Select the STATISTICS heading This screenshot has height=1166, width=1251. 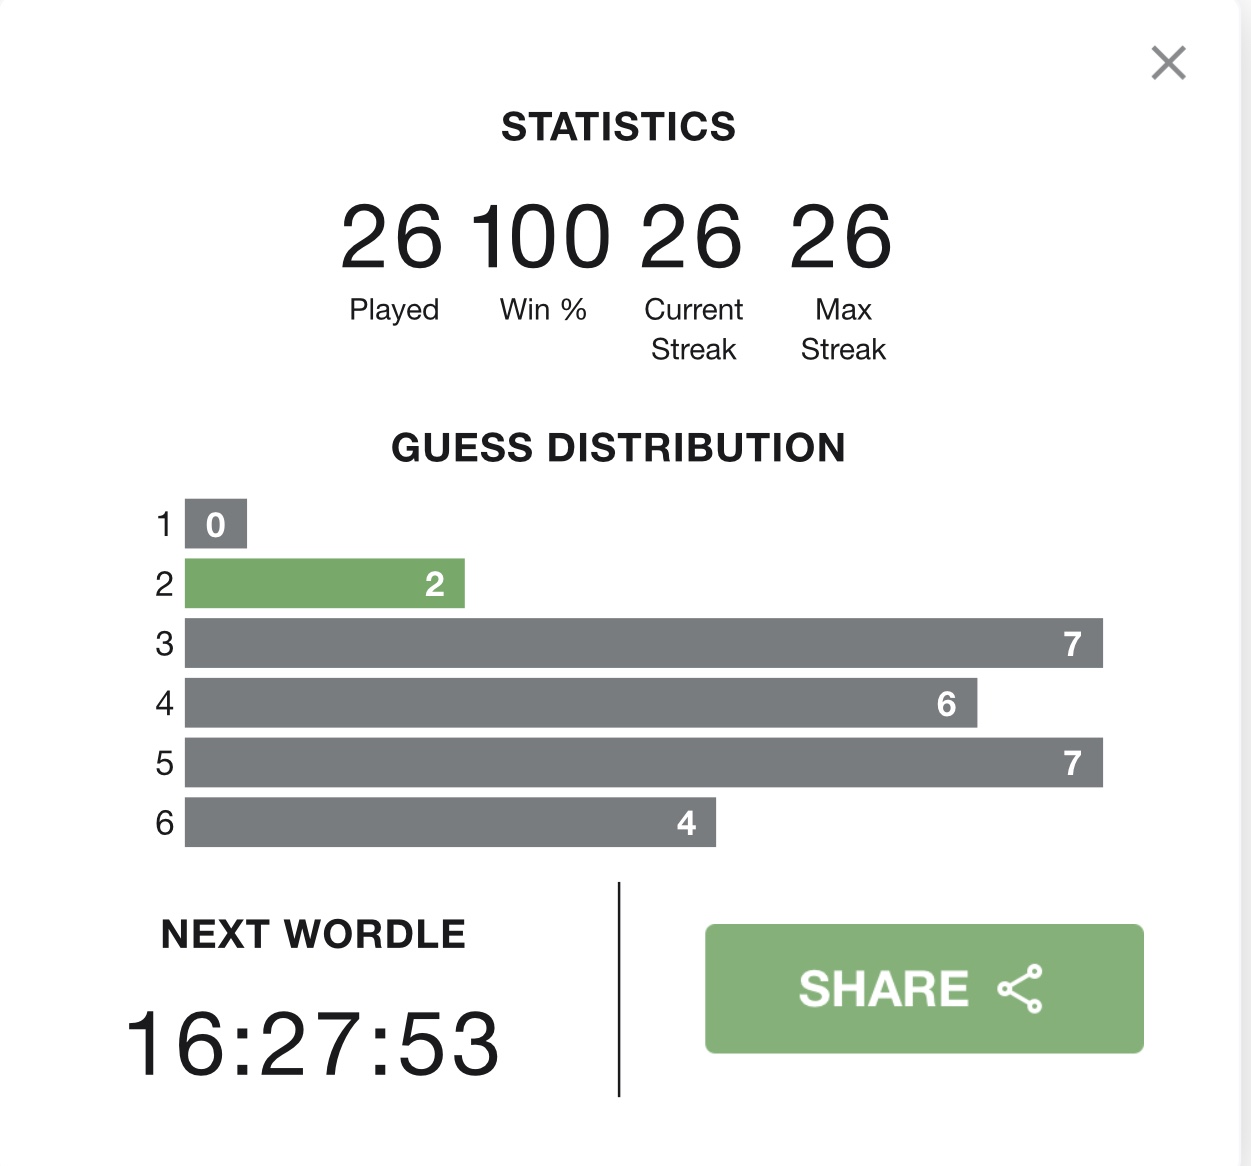tap(618, 127)
